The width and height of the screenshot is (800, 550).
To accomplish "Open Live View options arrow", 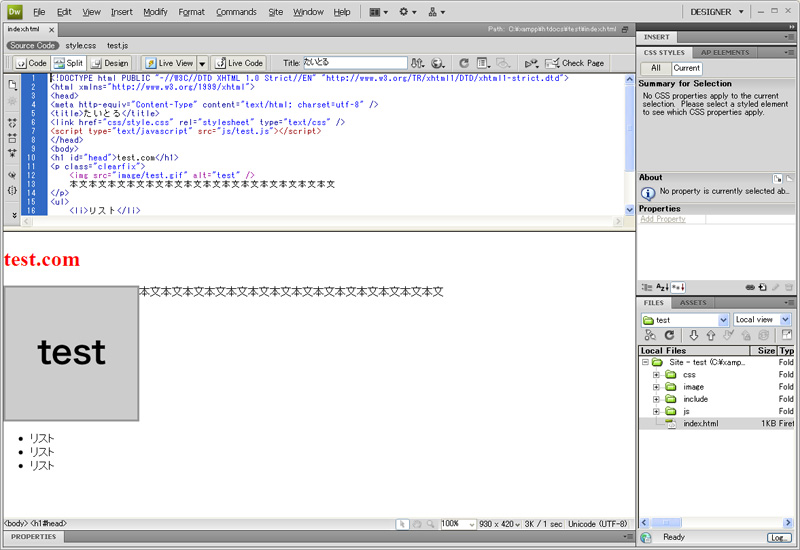I will pos(202,64).
